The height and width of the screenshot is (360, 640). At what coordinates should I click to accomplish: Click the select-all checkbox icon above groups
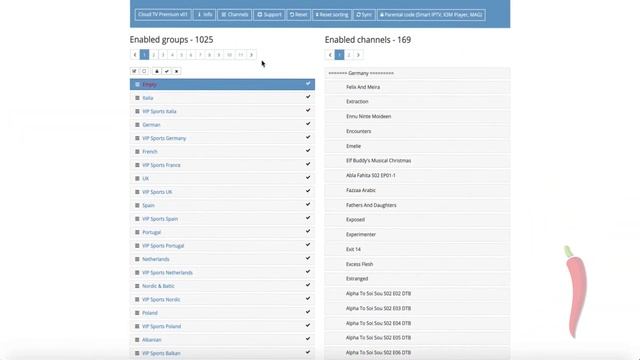click(x=134, y=71)
